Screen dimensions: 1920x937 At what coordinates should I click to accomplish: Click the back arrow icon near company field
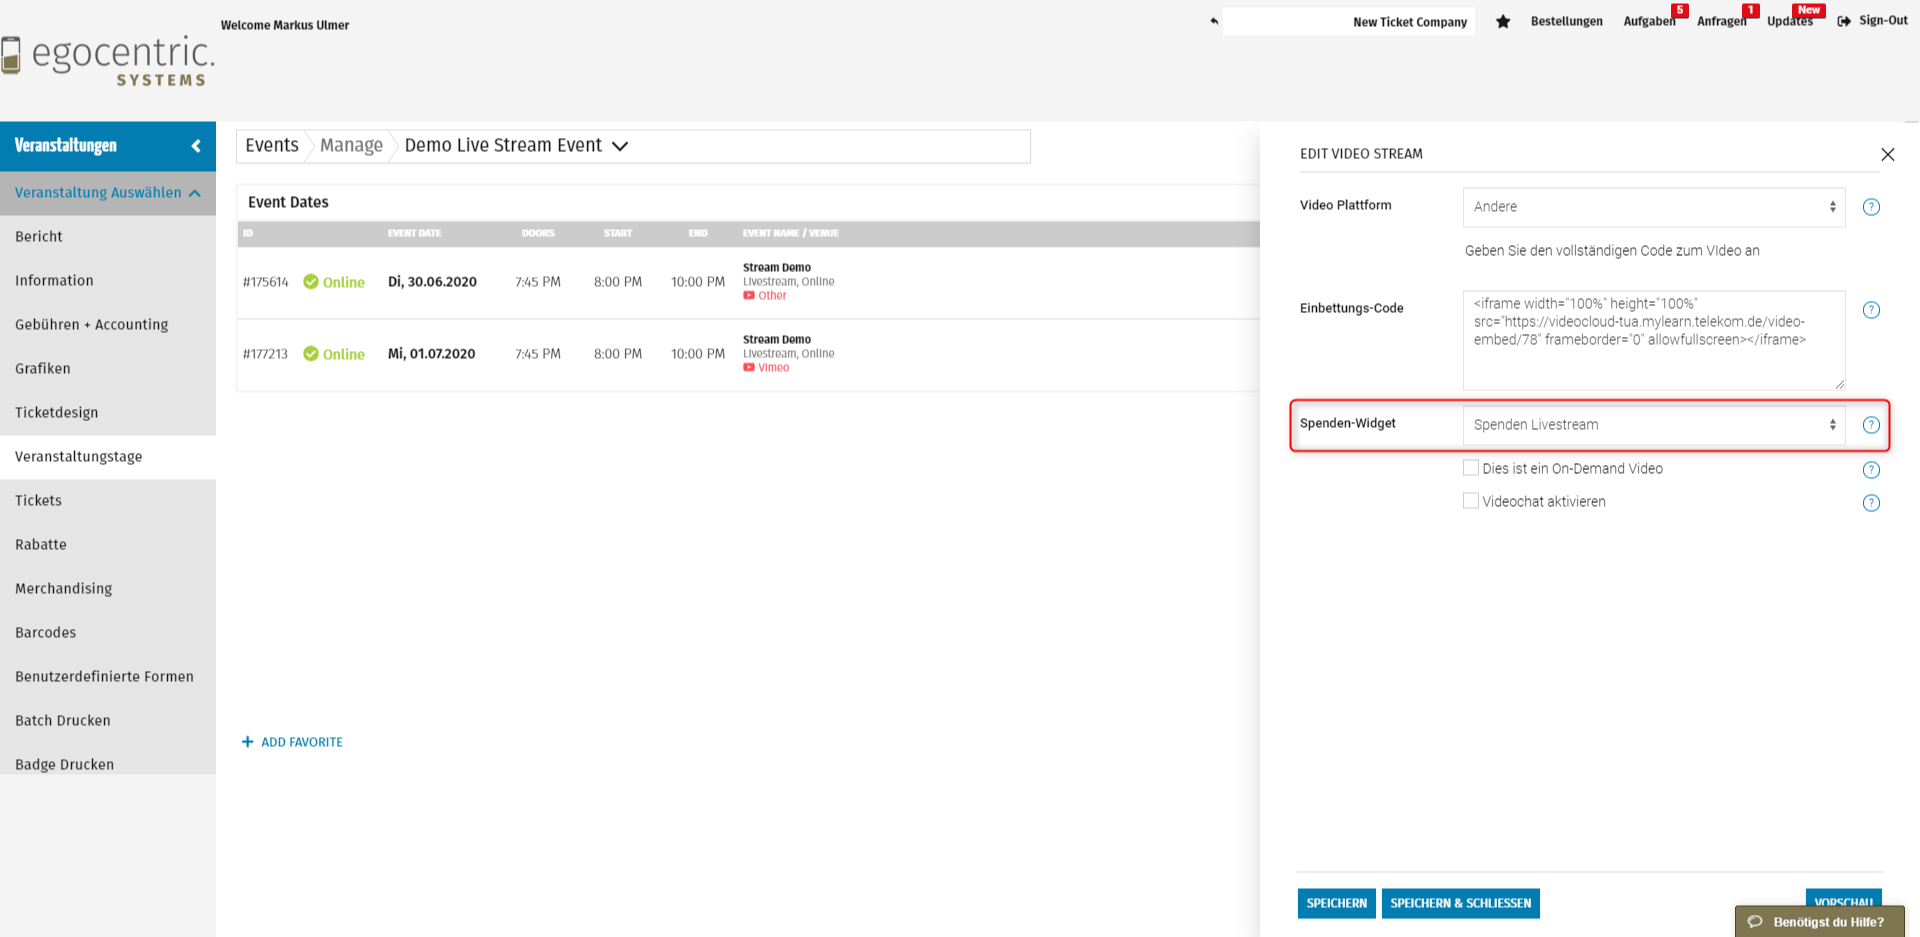click(1214, 21)
